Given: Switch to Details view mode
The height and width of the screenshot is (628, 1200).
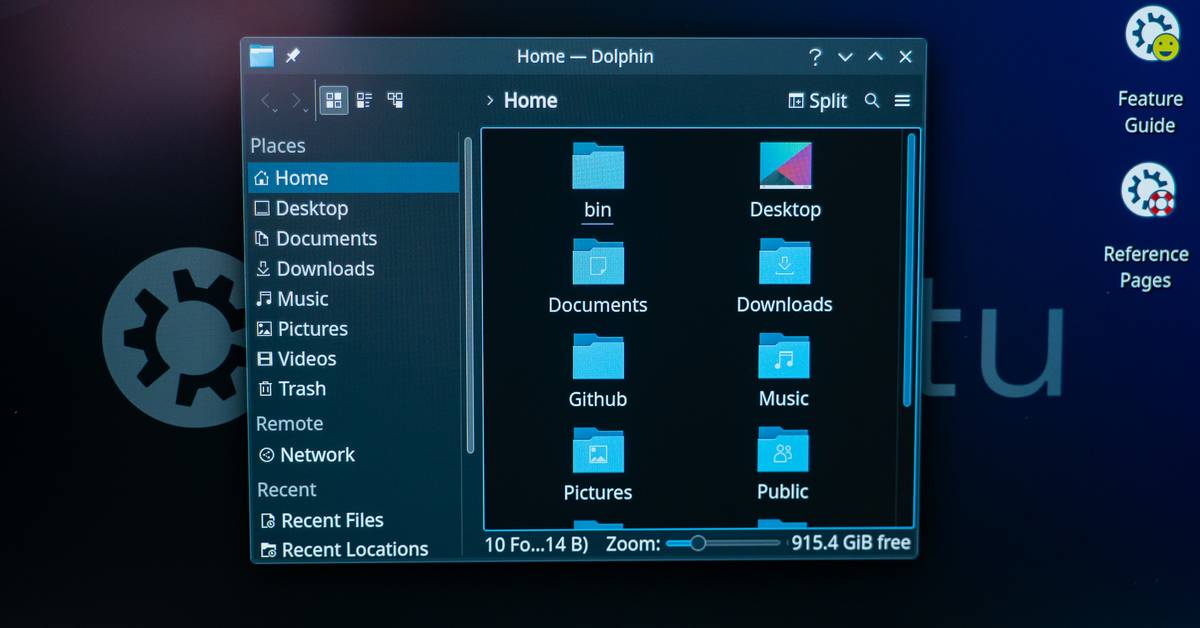Looking at the screenshot, I should (396, 100).
